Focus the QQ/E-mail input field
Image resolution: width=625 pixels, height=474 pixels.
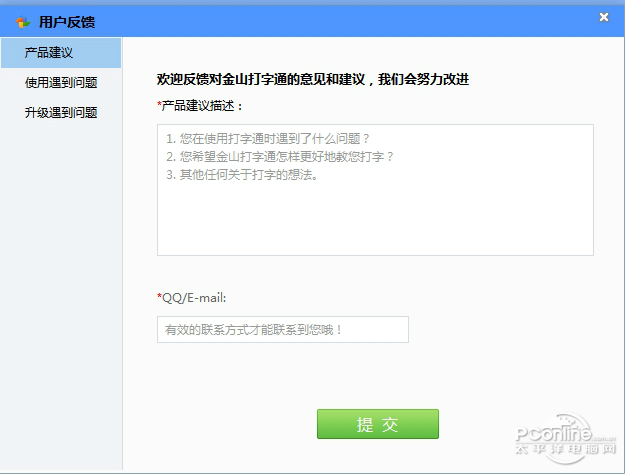(283, 329)
